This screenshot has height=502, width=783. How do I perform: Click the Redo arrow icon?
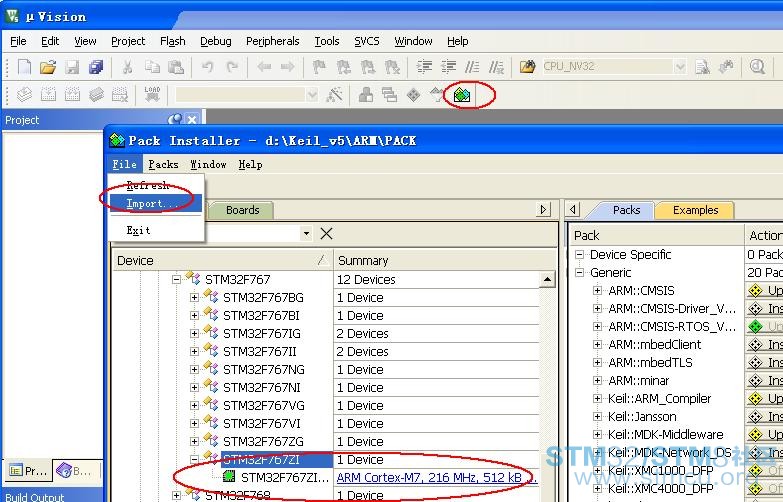pyautogui.click(x=232, y=66)
